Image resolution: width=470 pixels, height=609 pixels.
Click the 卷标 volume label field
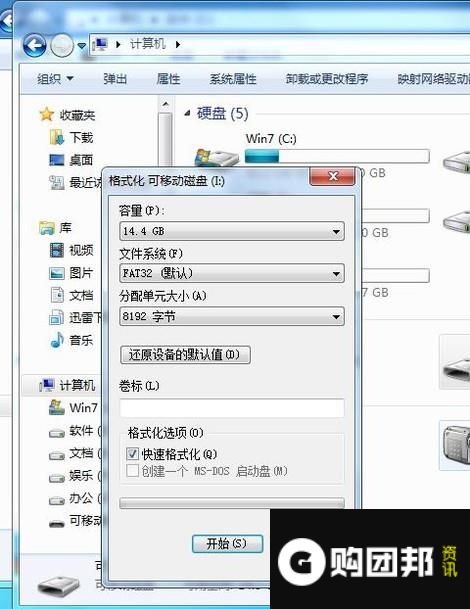232,408
